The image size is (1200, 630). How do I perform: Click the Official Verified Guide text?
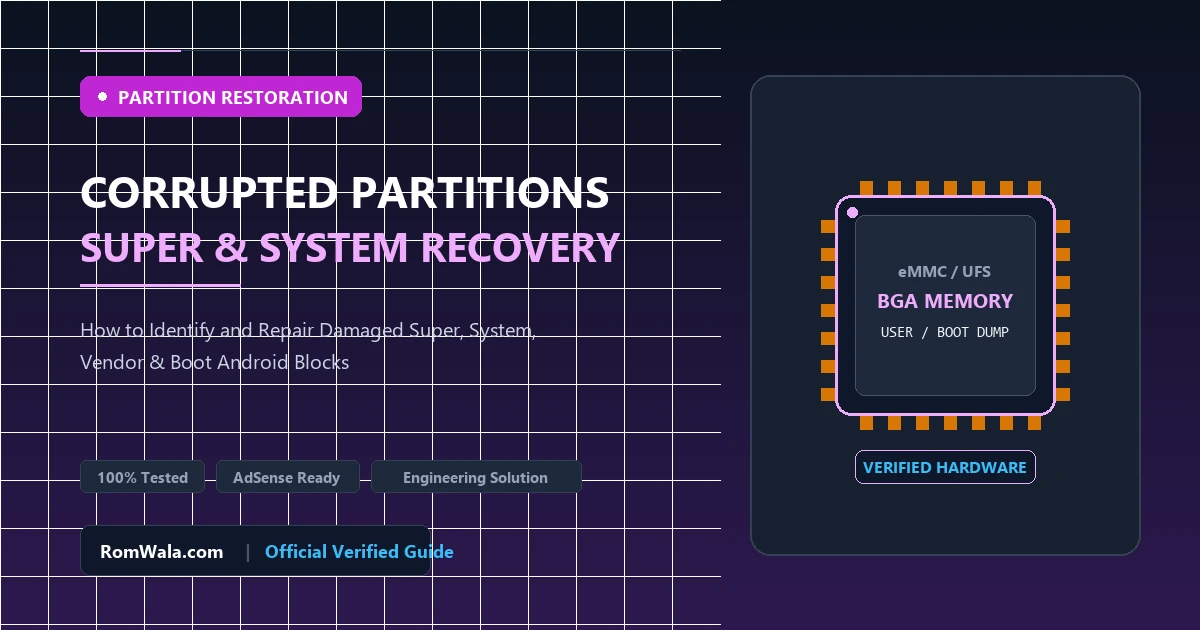(x=359, y=551)
